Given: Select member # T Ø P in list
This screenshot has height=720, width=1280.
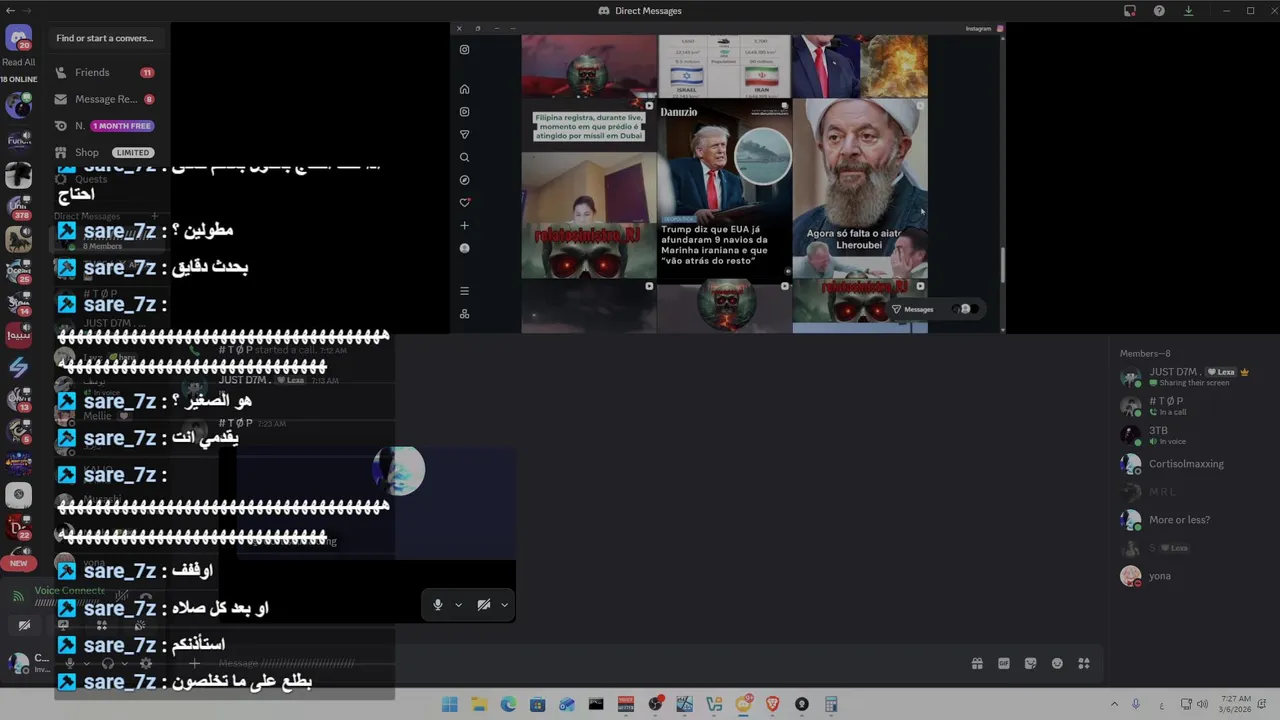Looking at the screenshot, I should (x=1187, y=406).
